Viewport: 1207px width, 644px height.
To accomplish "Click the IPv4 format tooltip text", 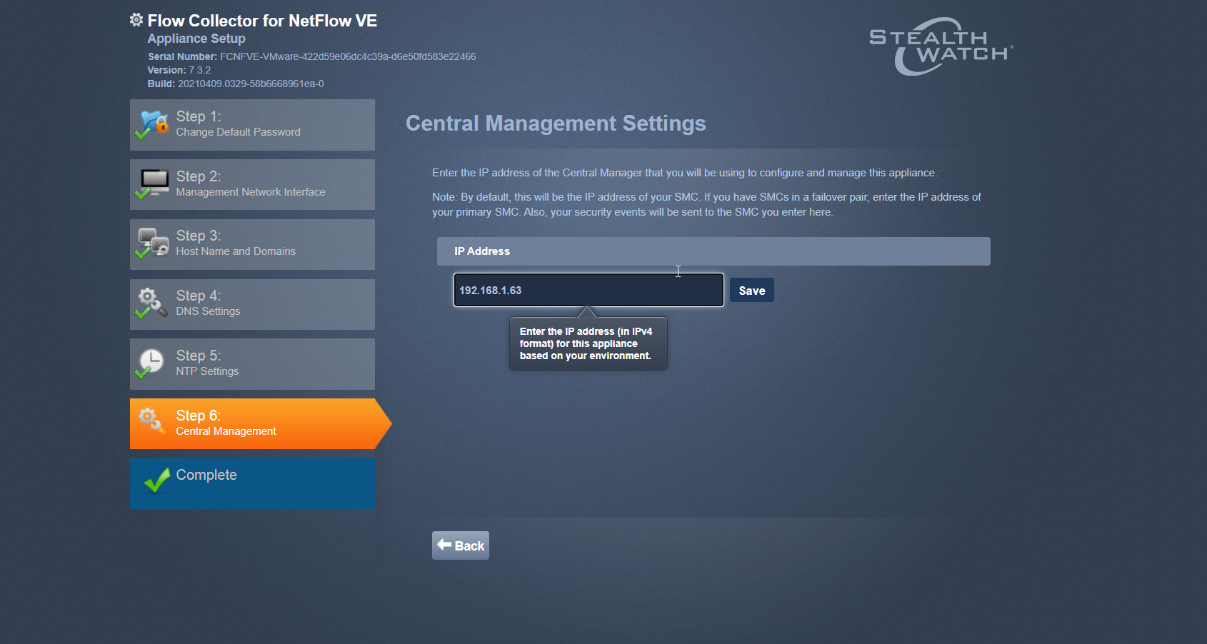I will coord(588,343).
